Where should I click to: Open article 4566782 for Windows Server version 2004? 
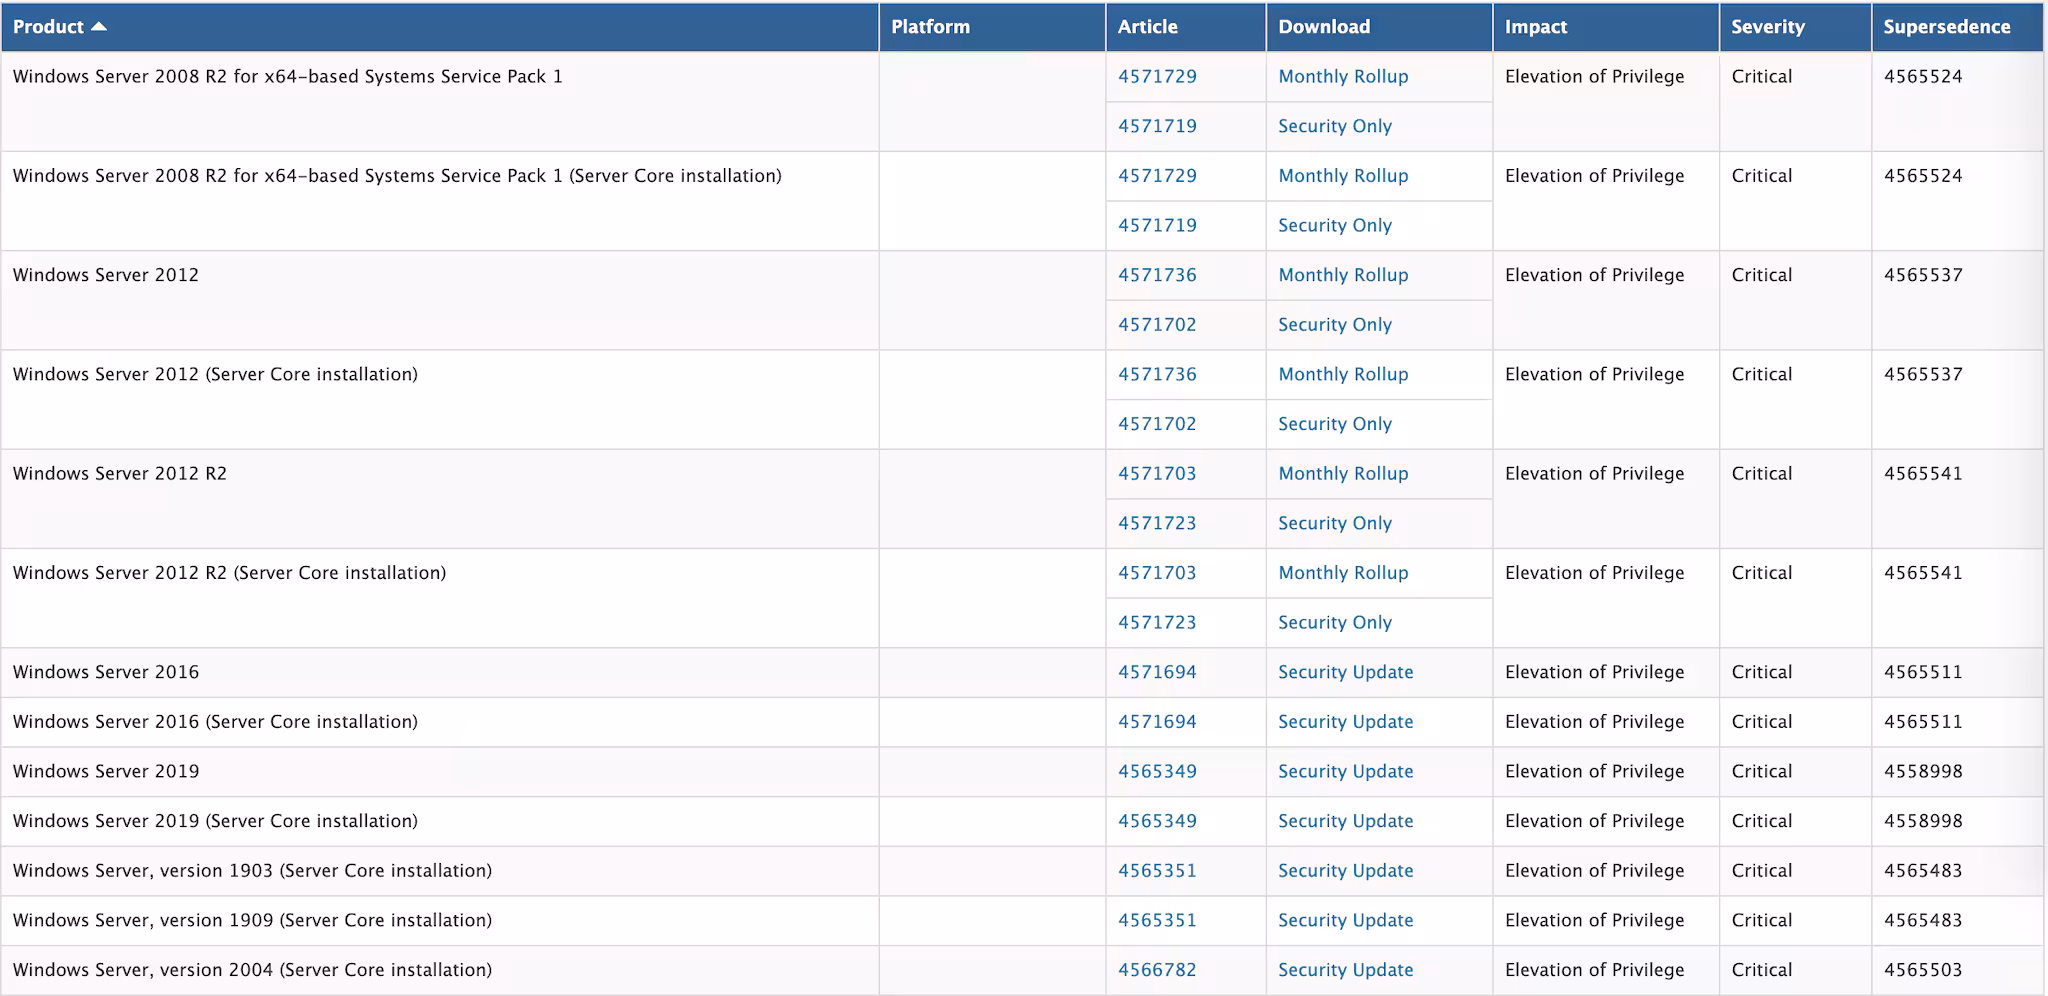click(1157, 970)
